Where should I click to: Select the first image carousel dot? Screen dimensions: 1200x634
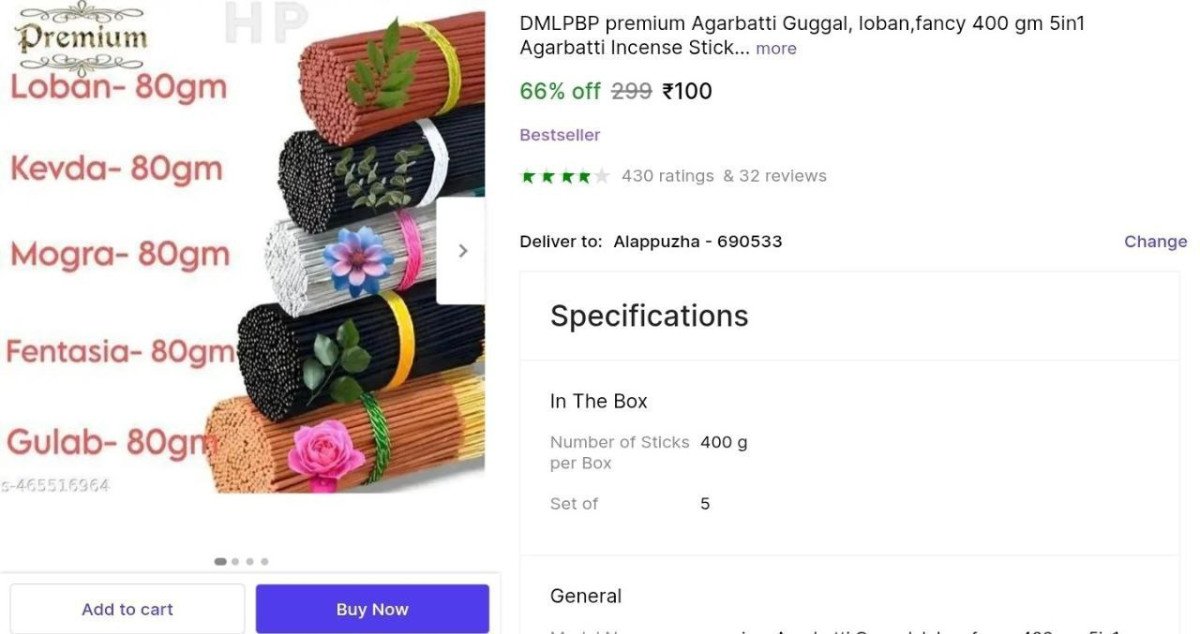[x=220, y=562]
